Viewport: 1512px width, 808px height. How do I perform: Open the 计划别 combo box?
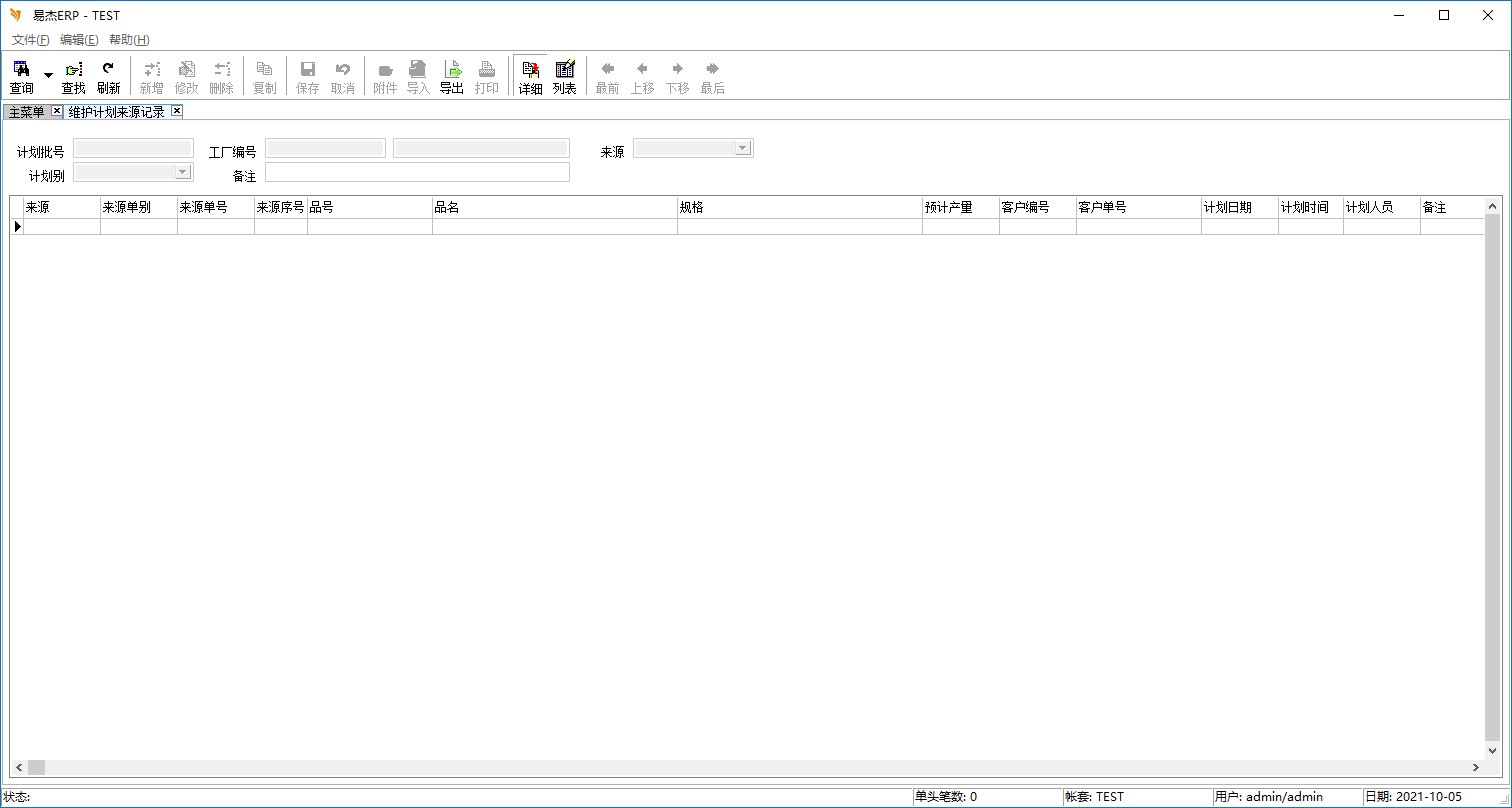click(x=182, y=173)
